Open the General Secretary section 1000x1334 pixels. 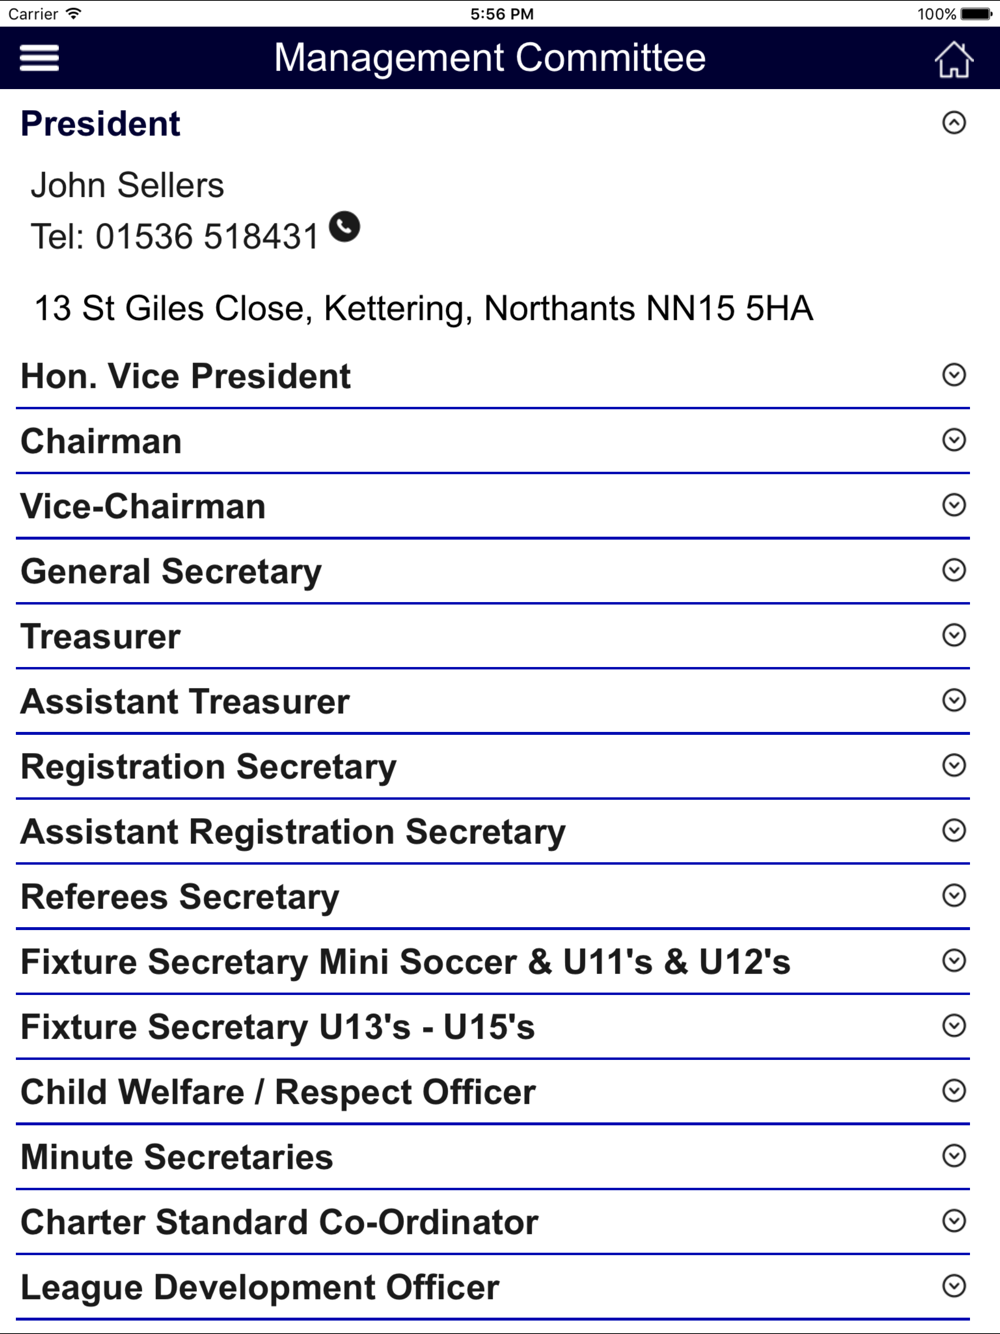coord(493,571)
